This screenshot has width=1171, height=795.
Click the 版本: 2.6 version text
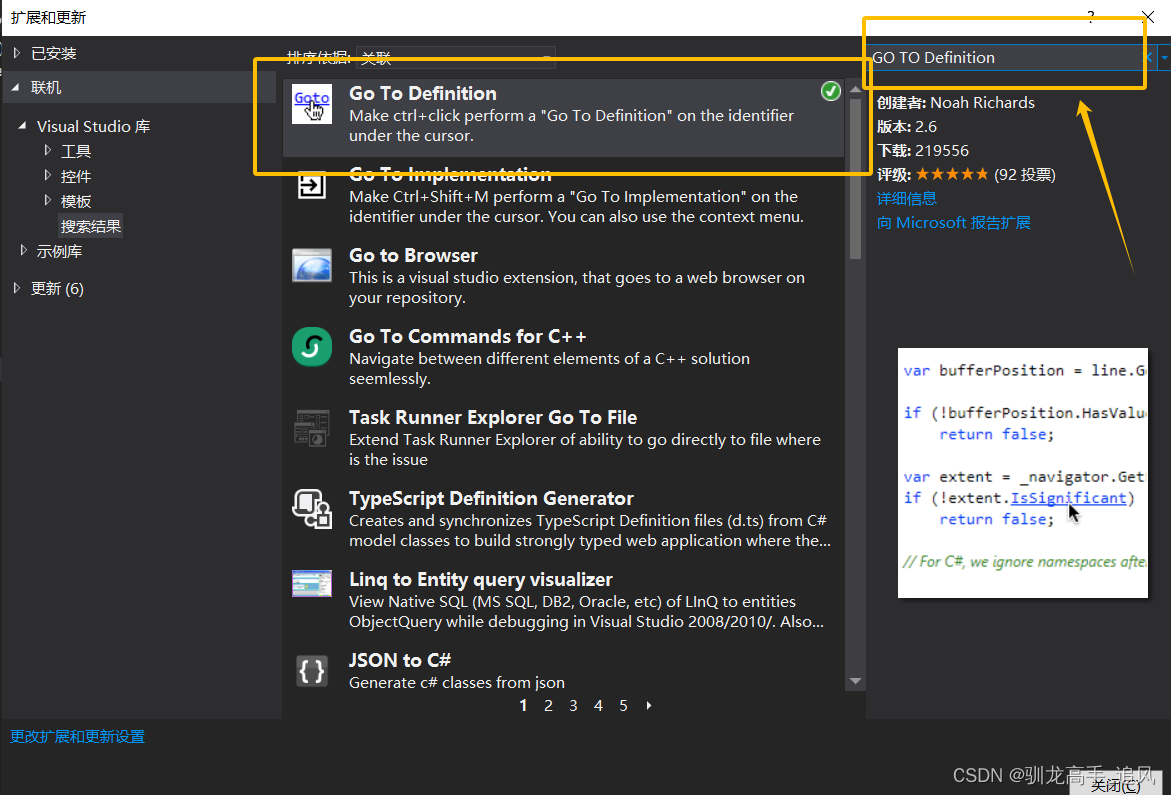[907, 127]
